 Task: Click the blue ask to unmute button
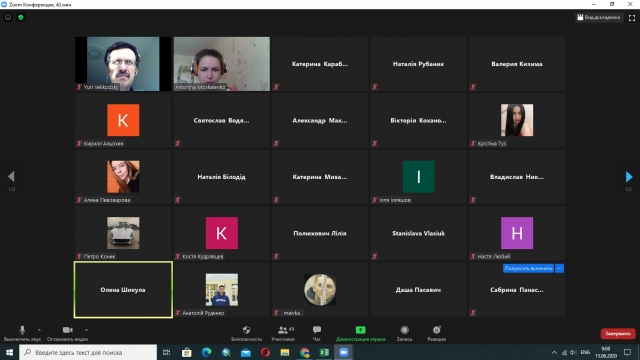[x=528, y=268]
